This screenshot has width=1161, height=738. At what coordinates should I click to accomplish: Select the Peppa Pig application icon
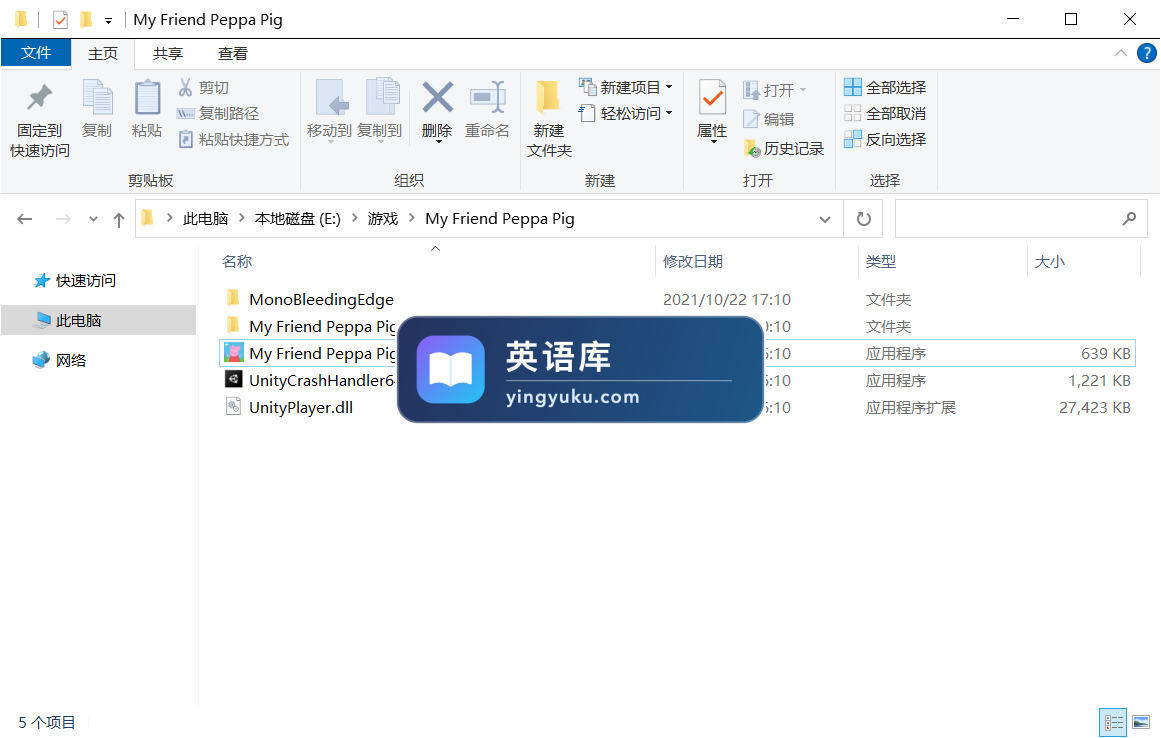(233, 353)
